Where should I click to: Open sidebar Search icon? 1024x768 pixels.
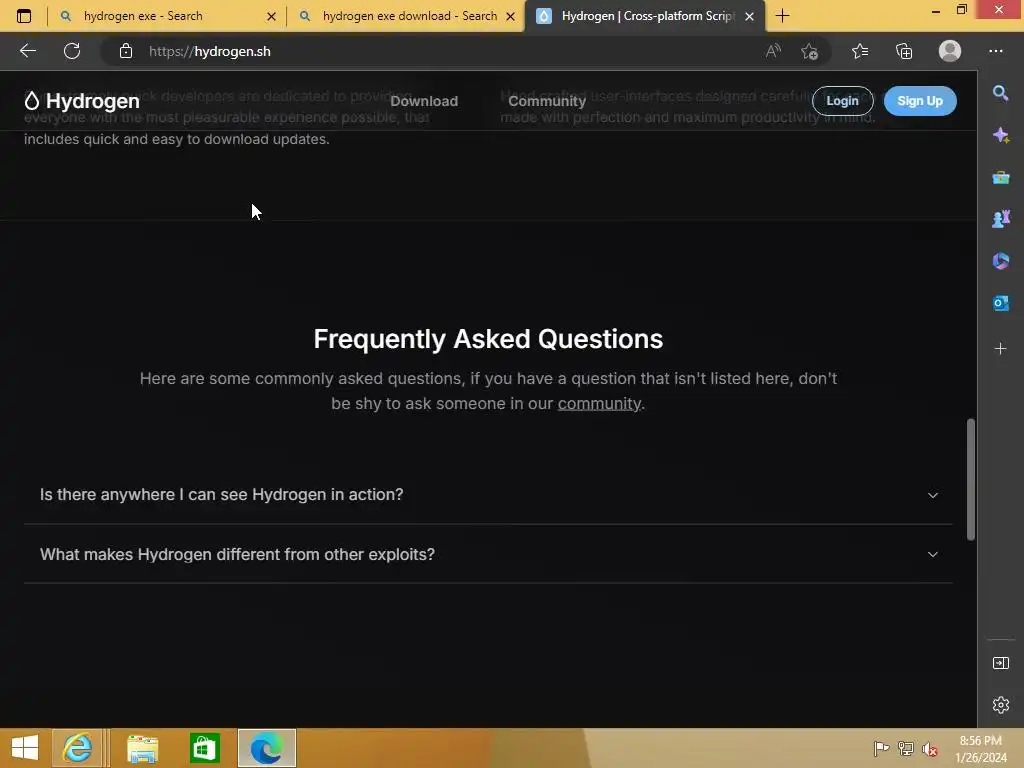1000,93
